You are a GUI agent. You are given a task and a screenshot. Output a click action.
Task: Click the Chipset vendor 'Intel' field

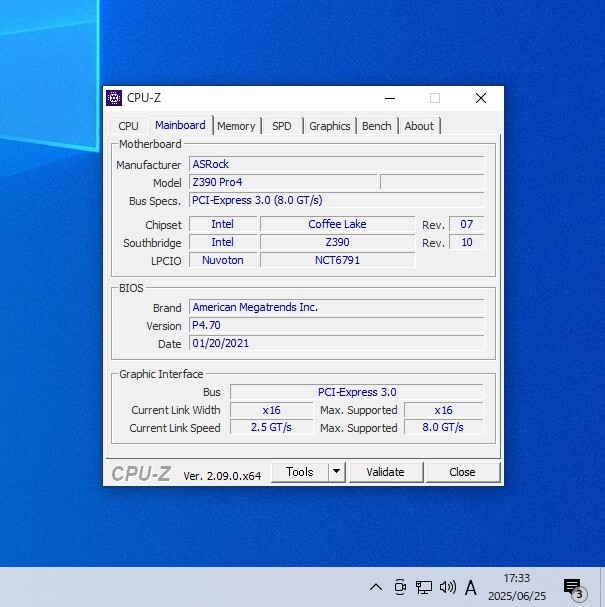point(223,224)
